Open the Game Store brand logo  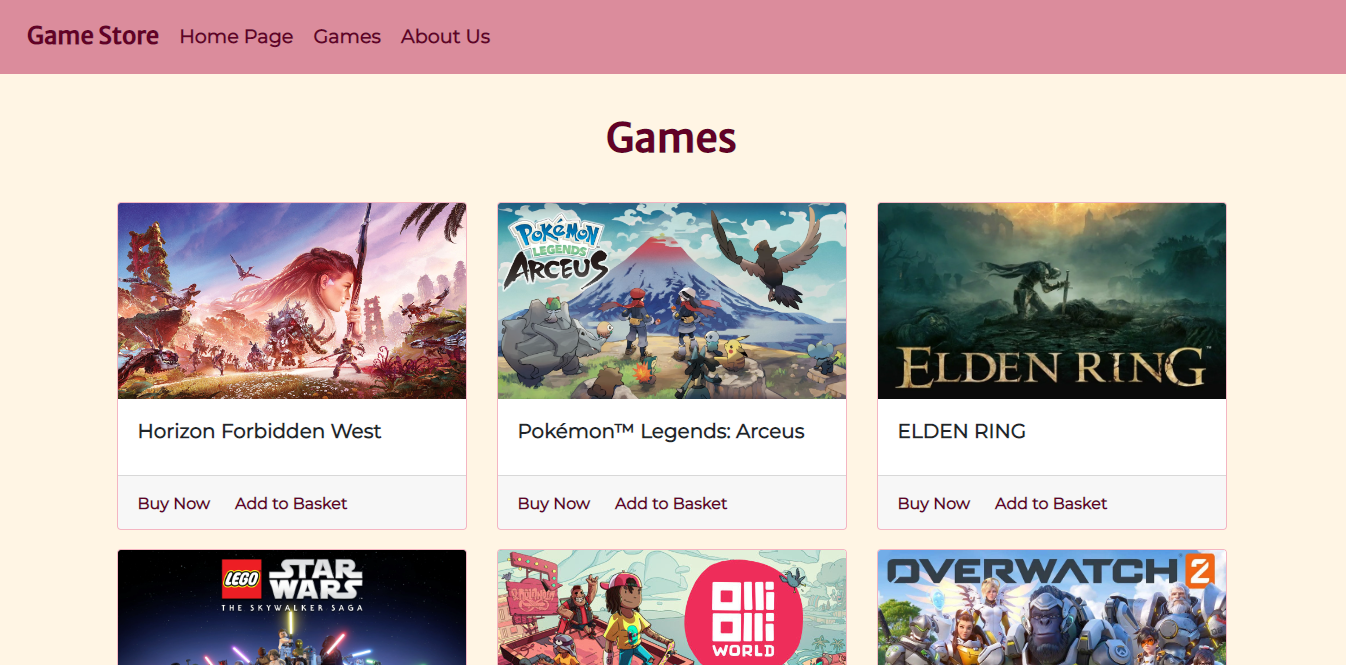[x=93, y=36]
